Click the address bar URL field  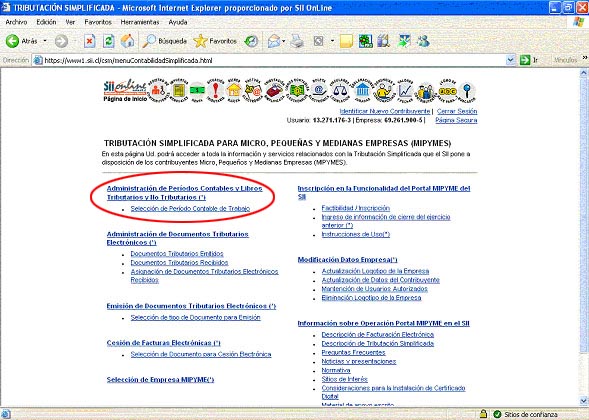click(270, 60)
